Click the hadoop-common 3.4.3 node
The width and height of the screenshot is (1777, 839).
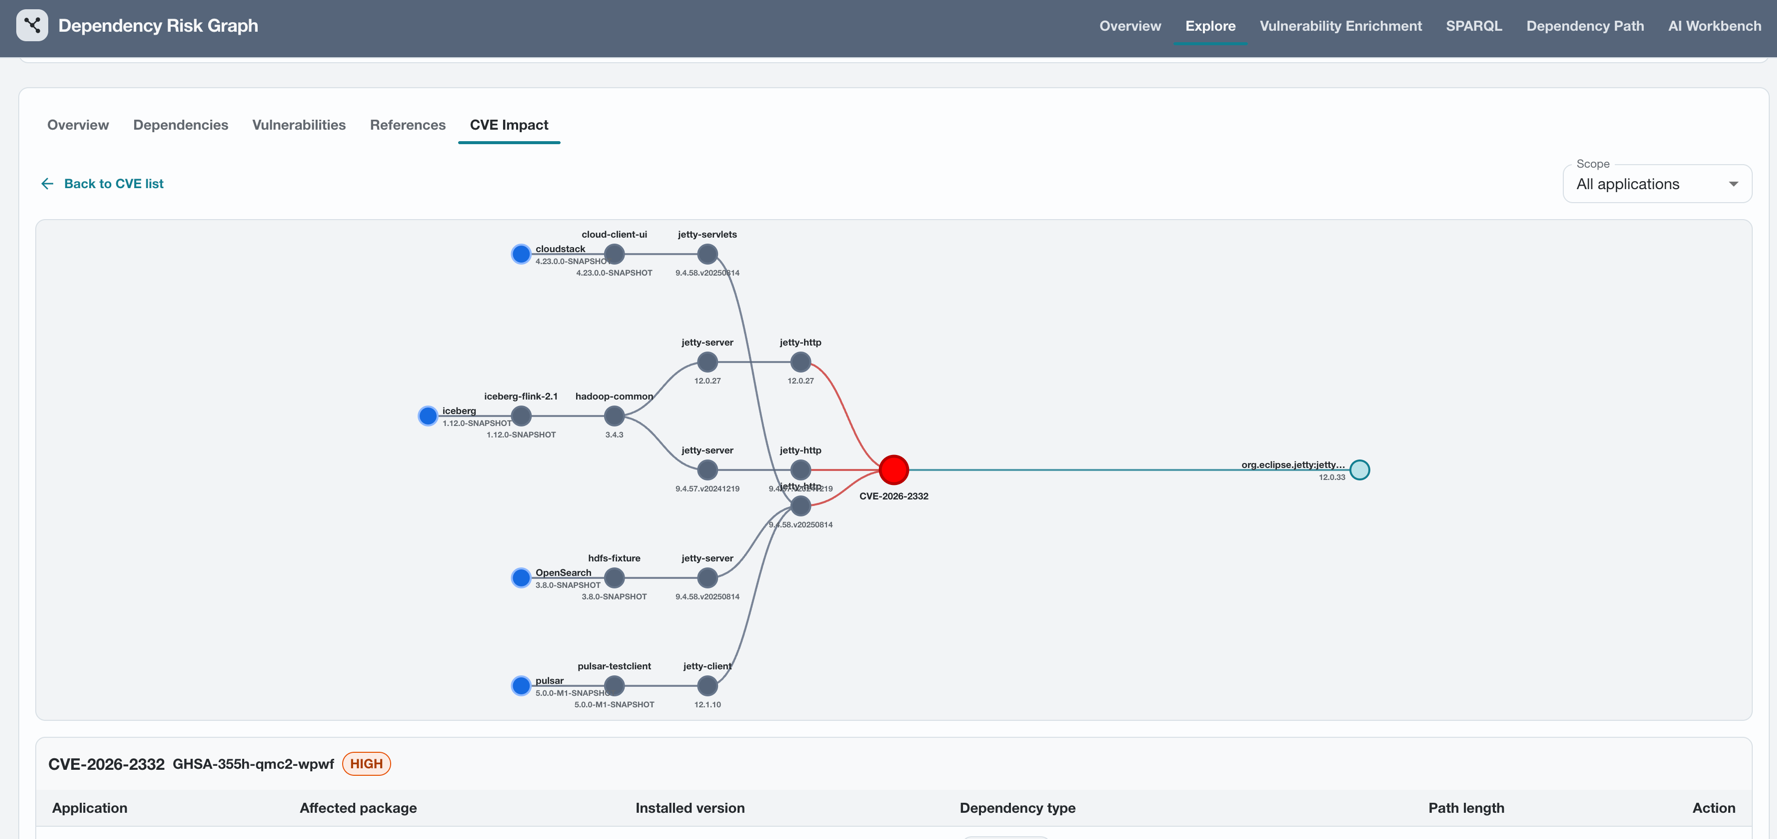coord(614,416)
